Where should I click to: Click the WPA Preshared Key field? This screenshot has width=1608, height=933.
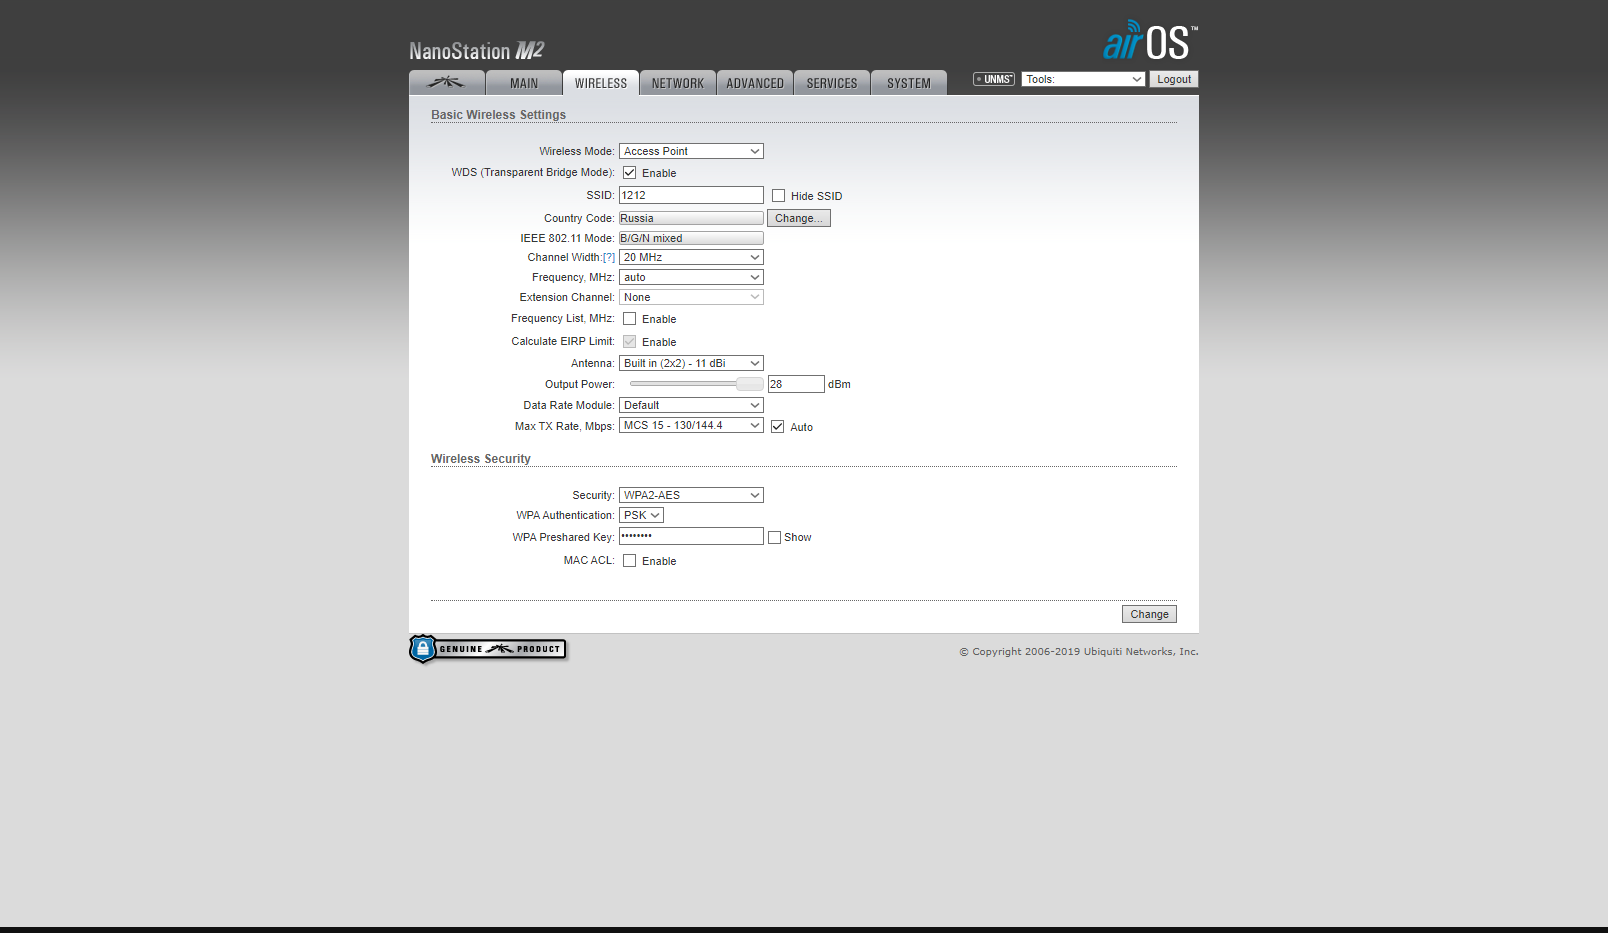(x=691, y=536)
